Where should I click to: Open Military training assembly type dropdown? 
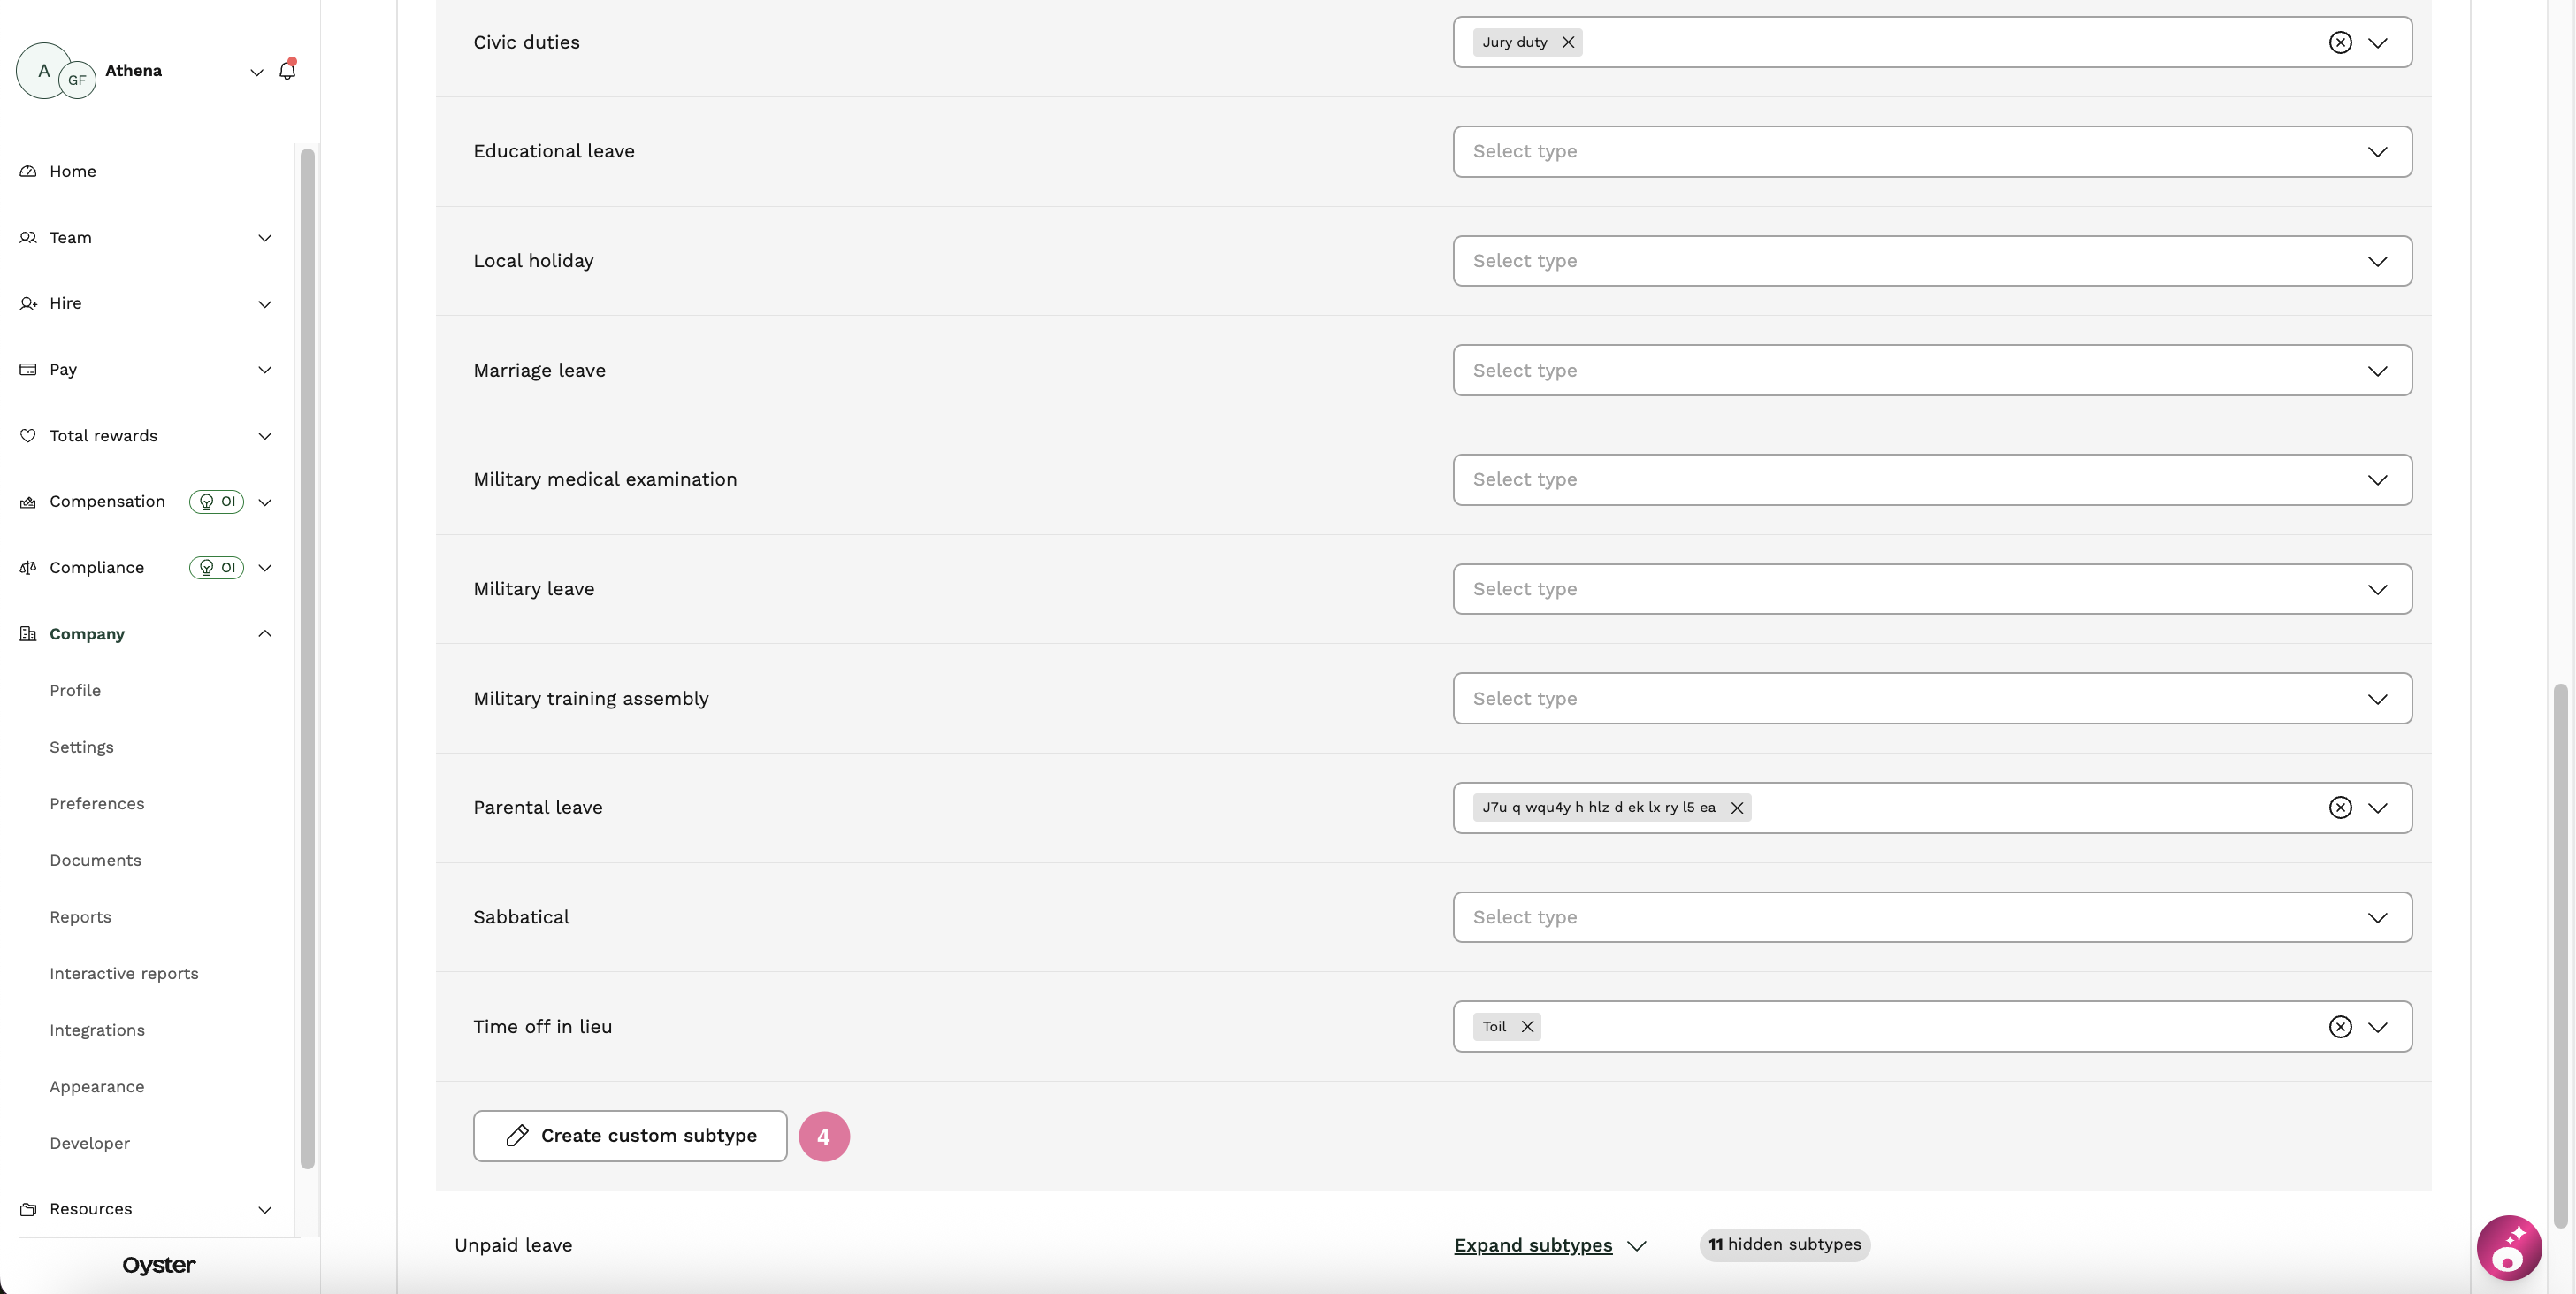tap(1932, 698)
